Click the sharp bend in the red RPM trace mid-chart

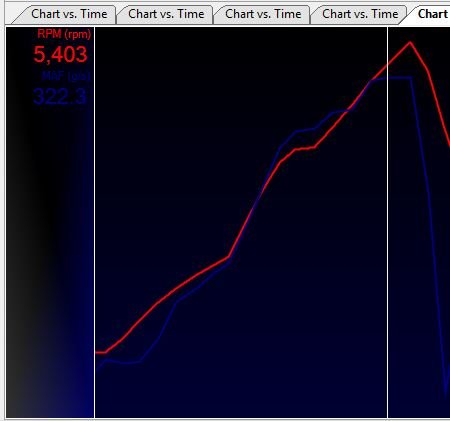[x=229, y=257]
